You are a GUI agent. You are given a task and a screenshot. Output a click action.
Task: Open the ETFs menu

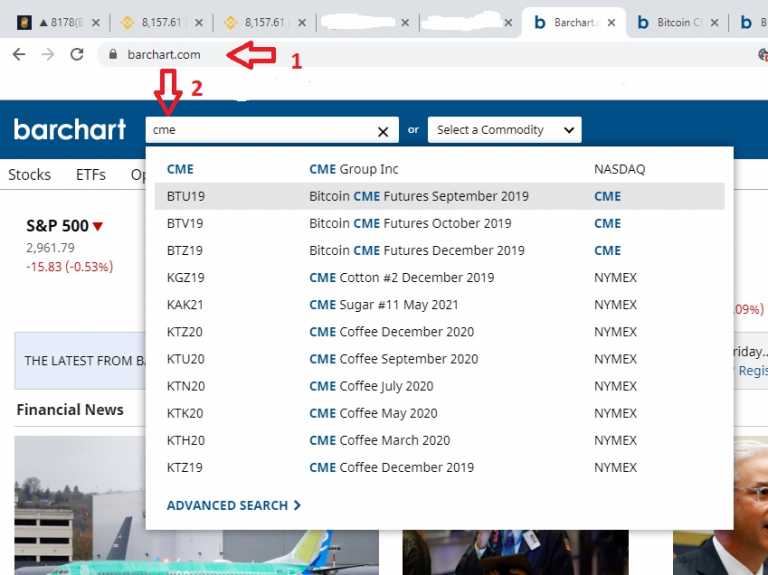click(91, 175)
